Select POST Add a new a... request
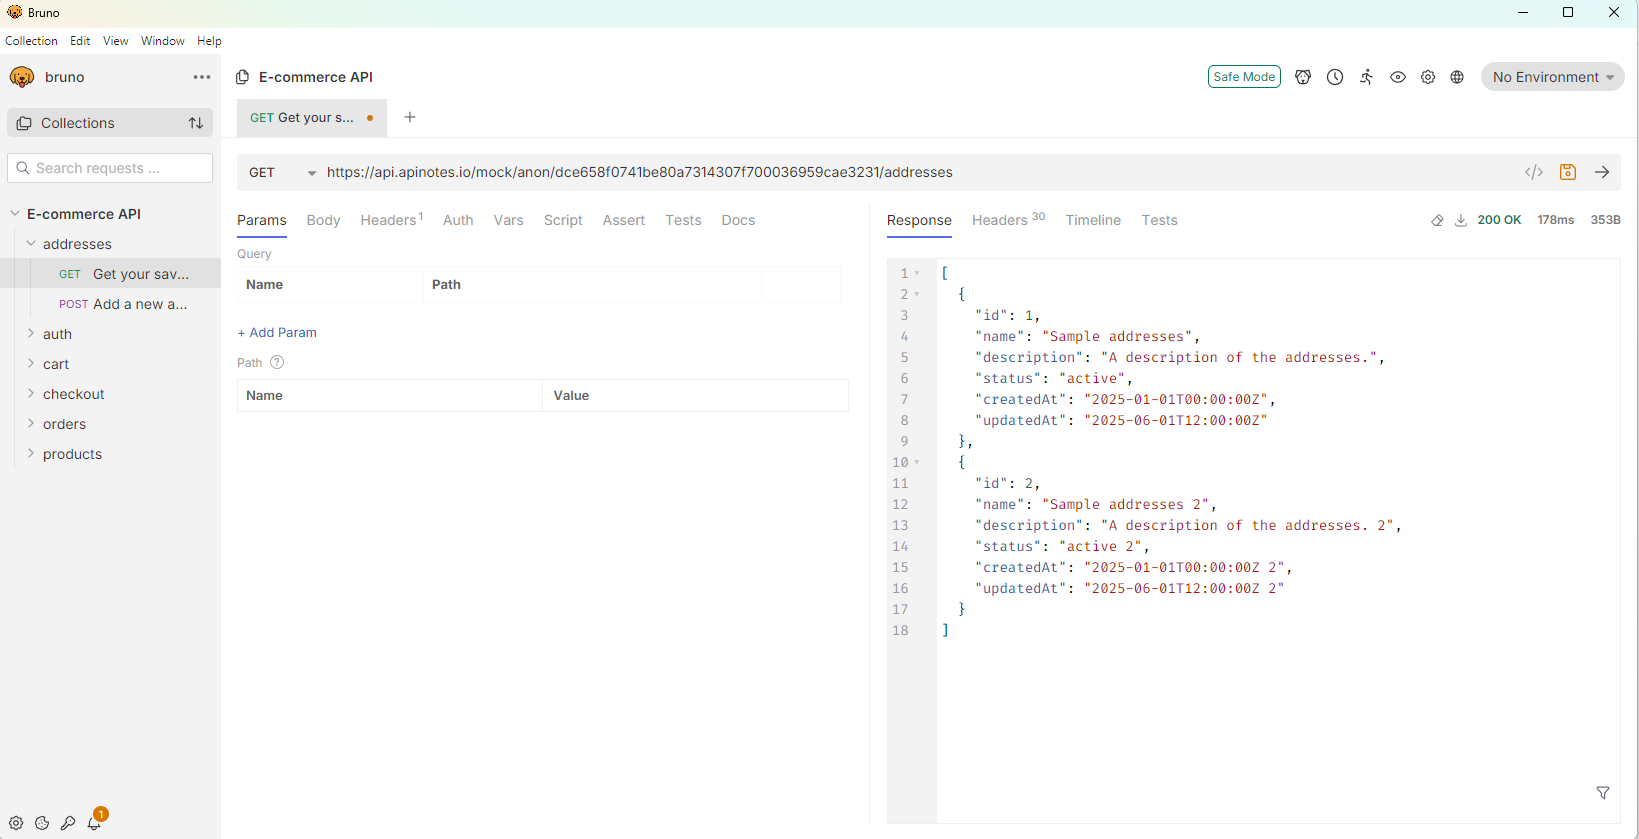This screenshot has width=1639, height=839. click(110, 304)
